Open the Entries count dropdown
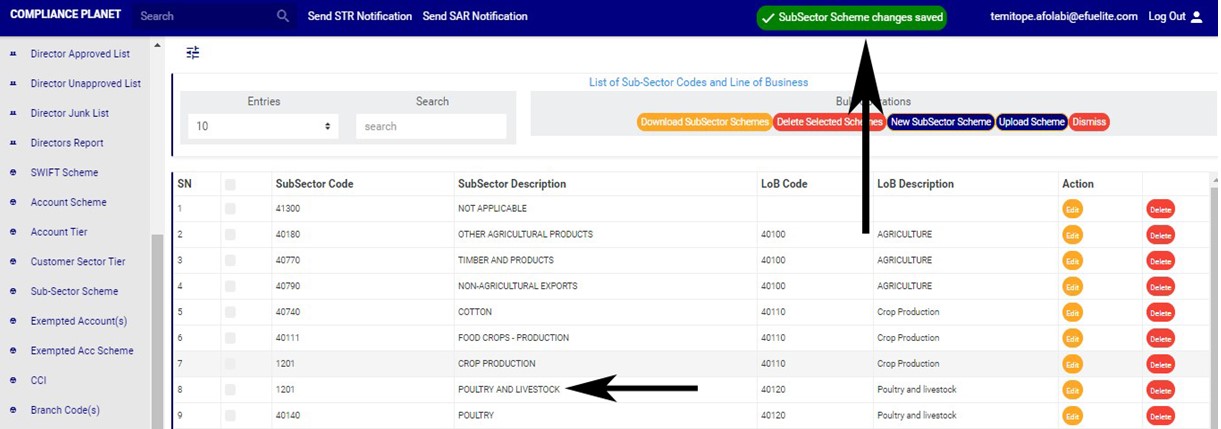 point(263,127)
